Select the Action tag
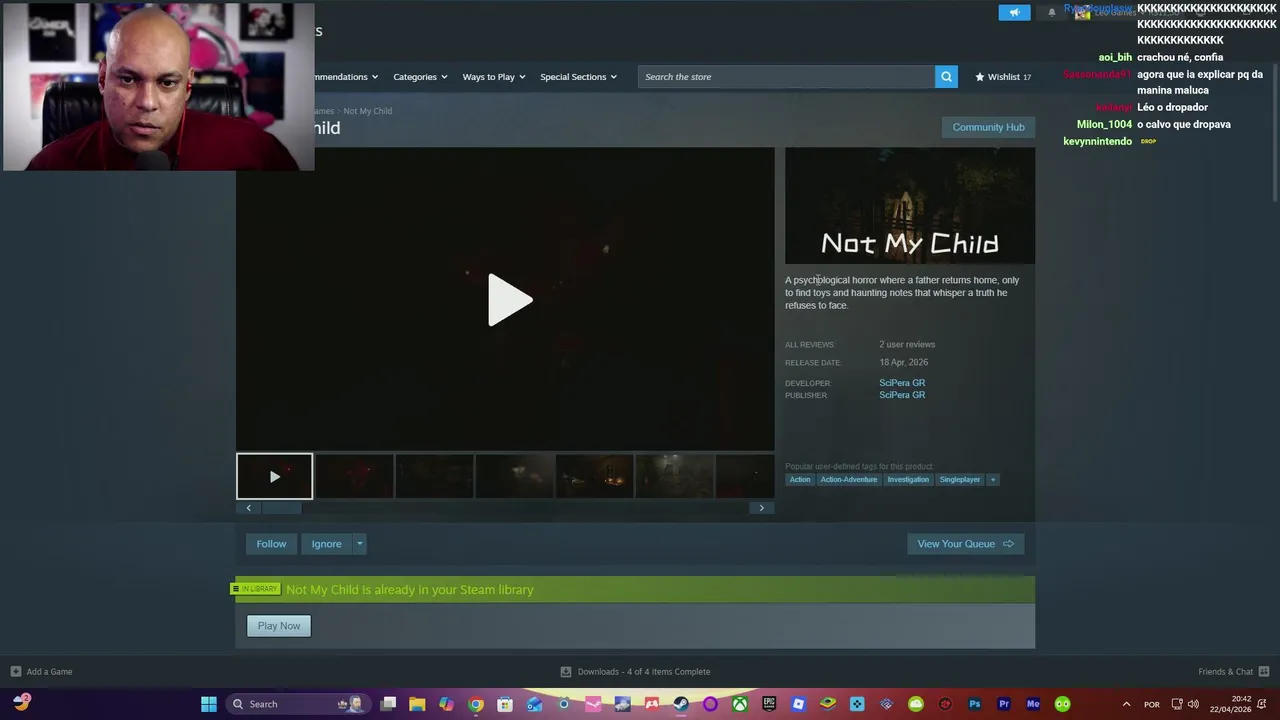Screen dimensions: 1280x720 point(800,480)
